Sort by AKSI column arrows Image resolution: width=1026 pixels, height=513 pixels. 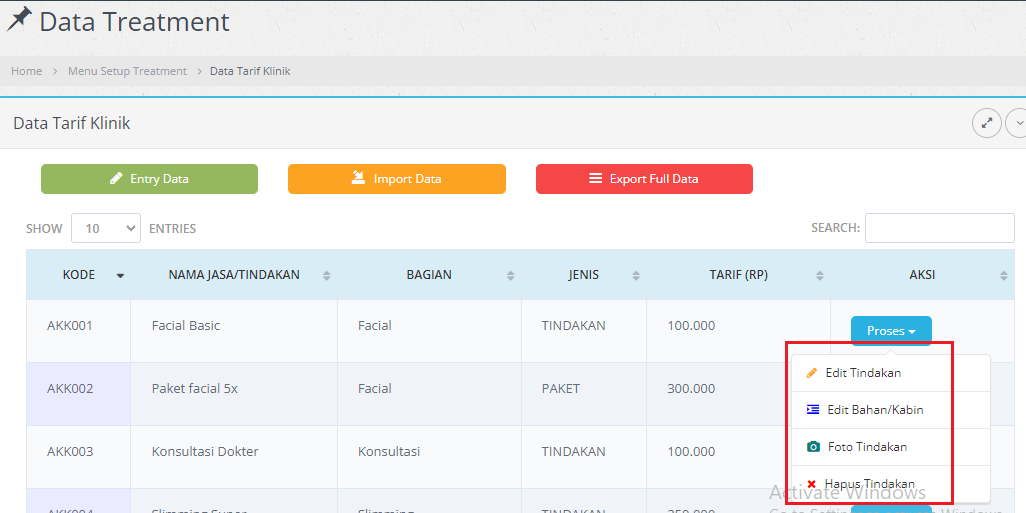click(x=1004, y=276)
